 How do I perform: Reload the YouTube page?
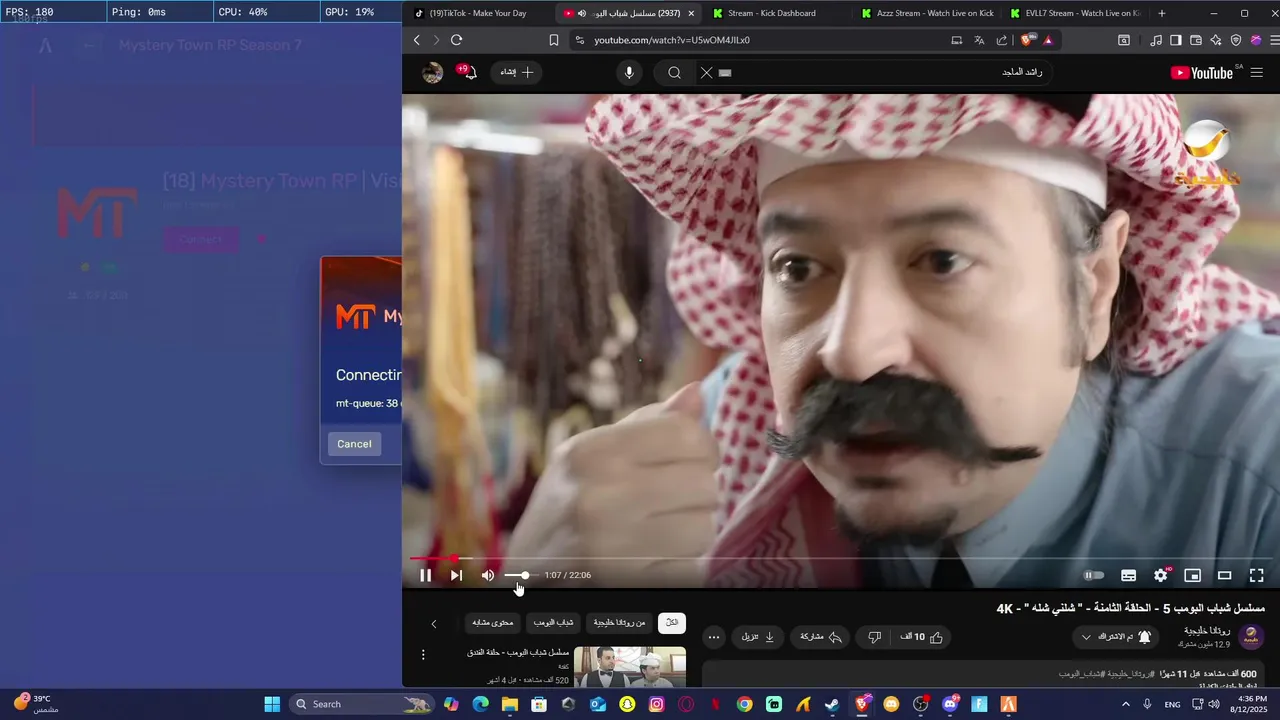coord(456,40)
